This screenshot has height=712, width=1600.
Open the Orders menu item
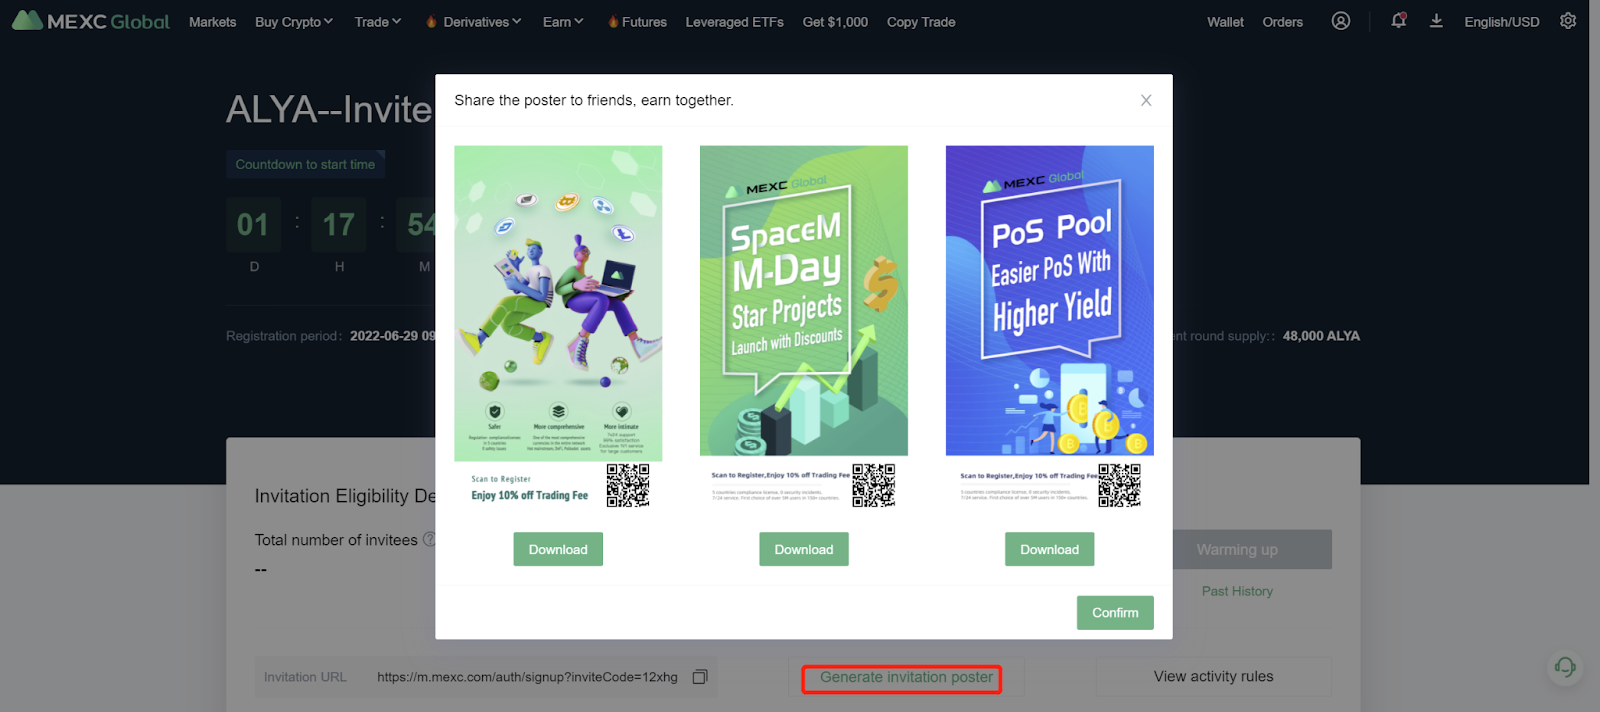[x=1283, y=22]
